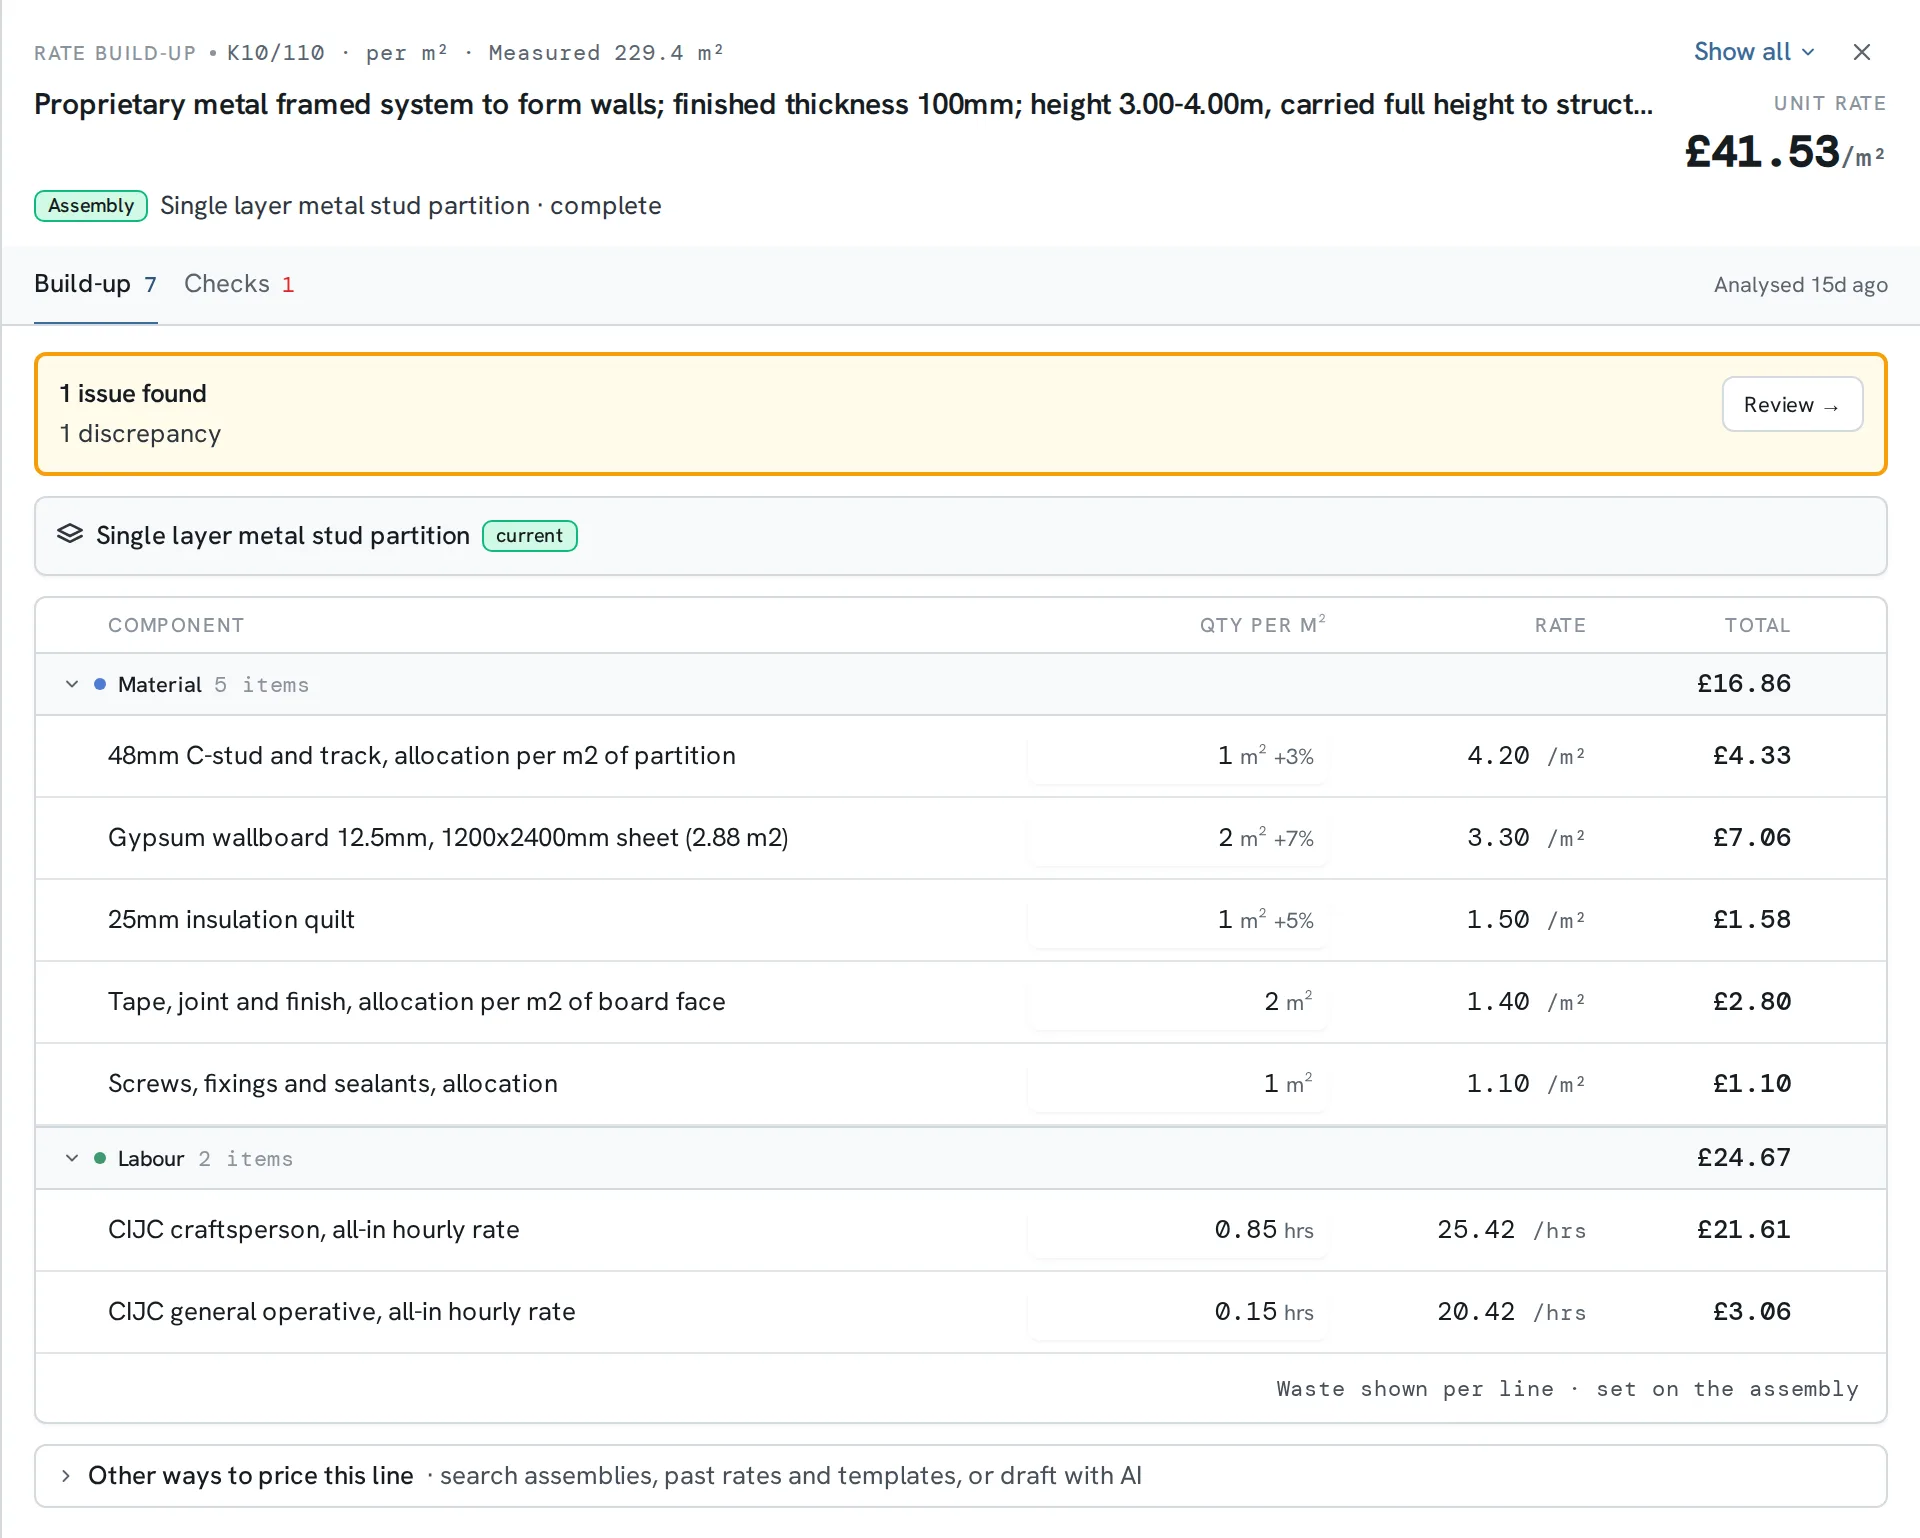The image size is (1920, 1538).
Task: Close the rate build-up panel
Action: click(x=1861, y=52)
